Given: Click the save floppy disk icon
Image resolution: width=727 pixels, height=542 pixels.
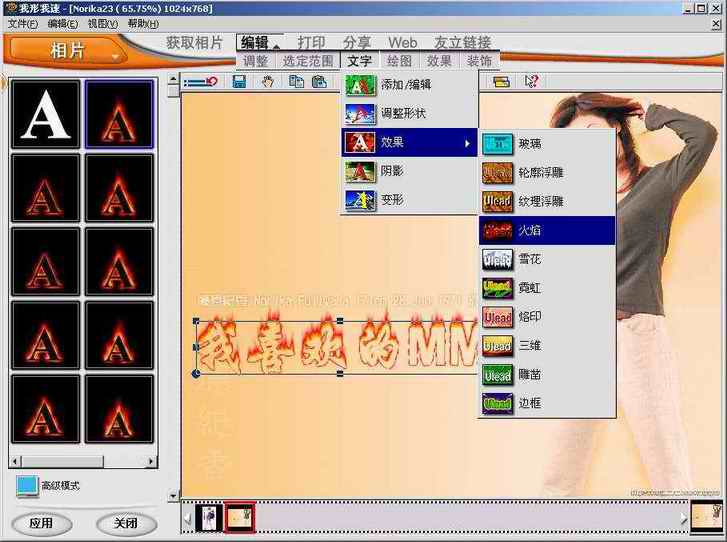Looking at the screenshot, I should point(239,82).
